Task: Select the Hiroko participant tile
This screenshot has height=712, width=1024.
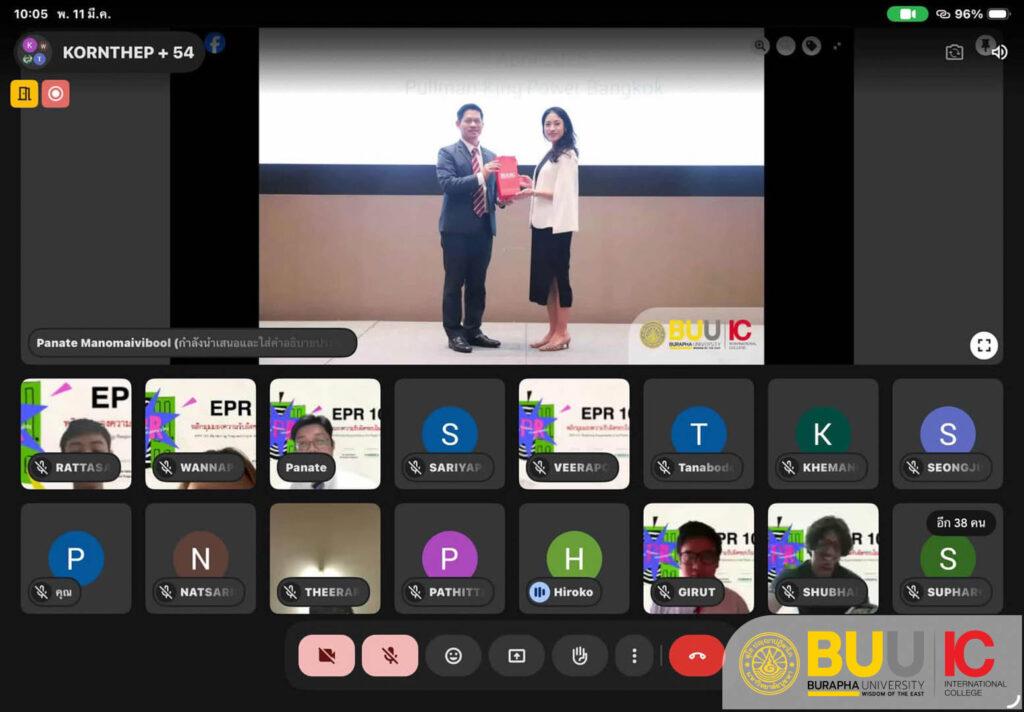Action: pyautogui.click(x=574, y=558)
